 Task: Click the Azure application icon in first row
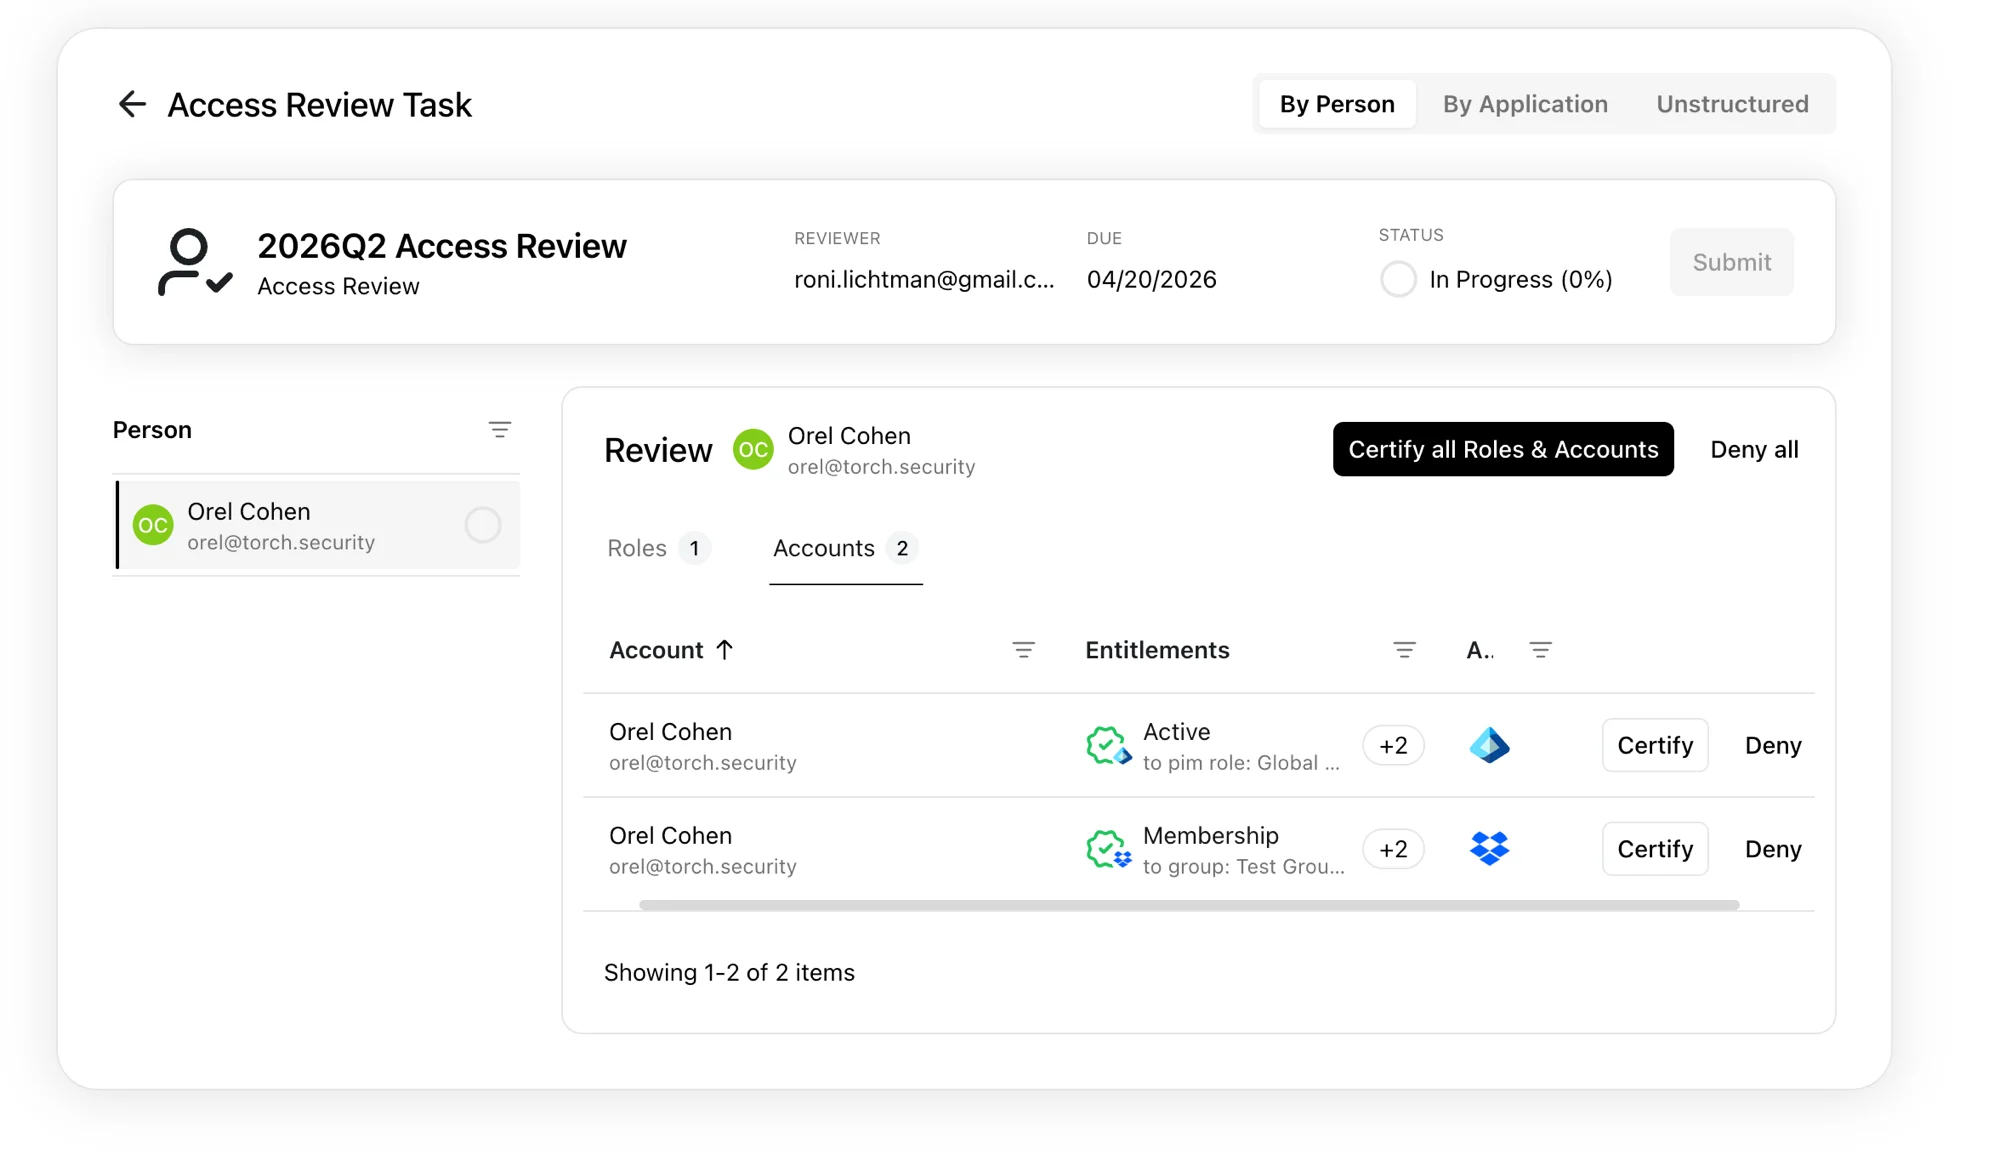[1489, 746]
